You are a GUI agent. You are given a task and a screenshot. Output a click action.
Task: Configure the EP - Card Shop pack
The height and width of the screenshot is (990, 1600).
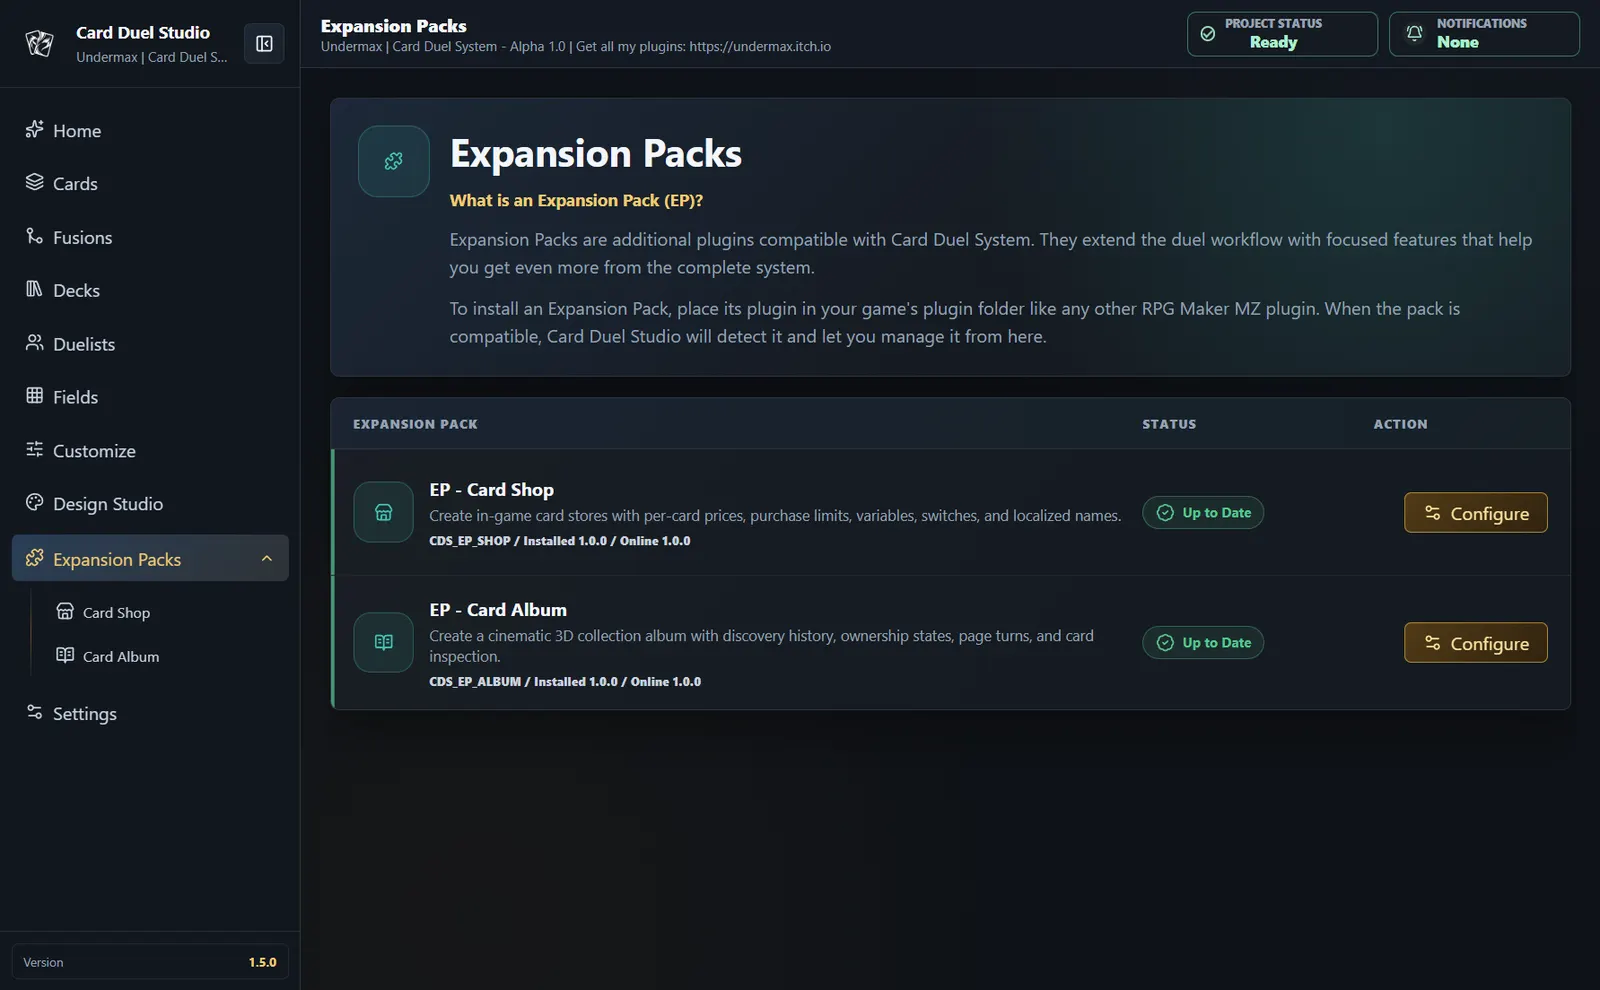tap(1475, 513)
